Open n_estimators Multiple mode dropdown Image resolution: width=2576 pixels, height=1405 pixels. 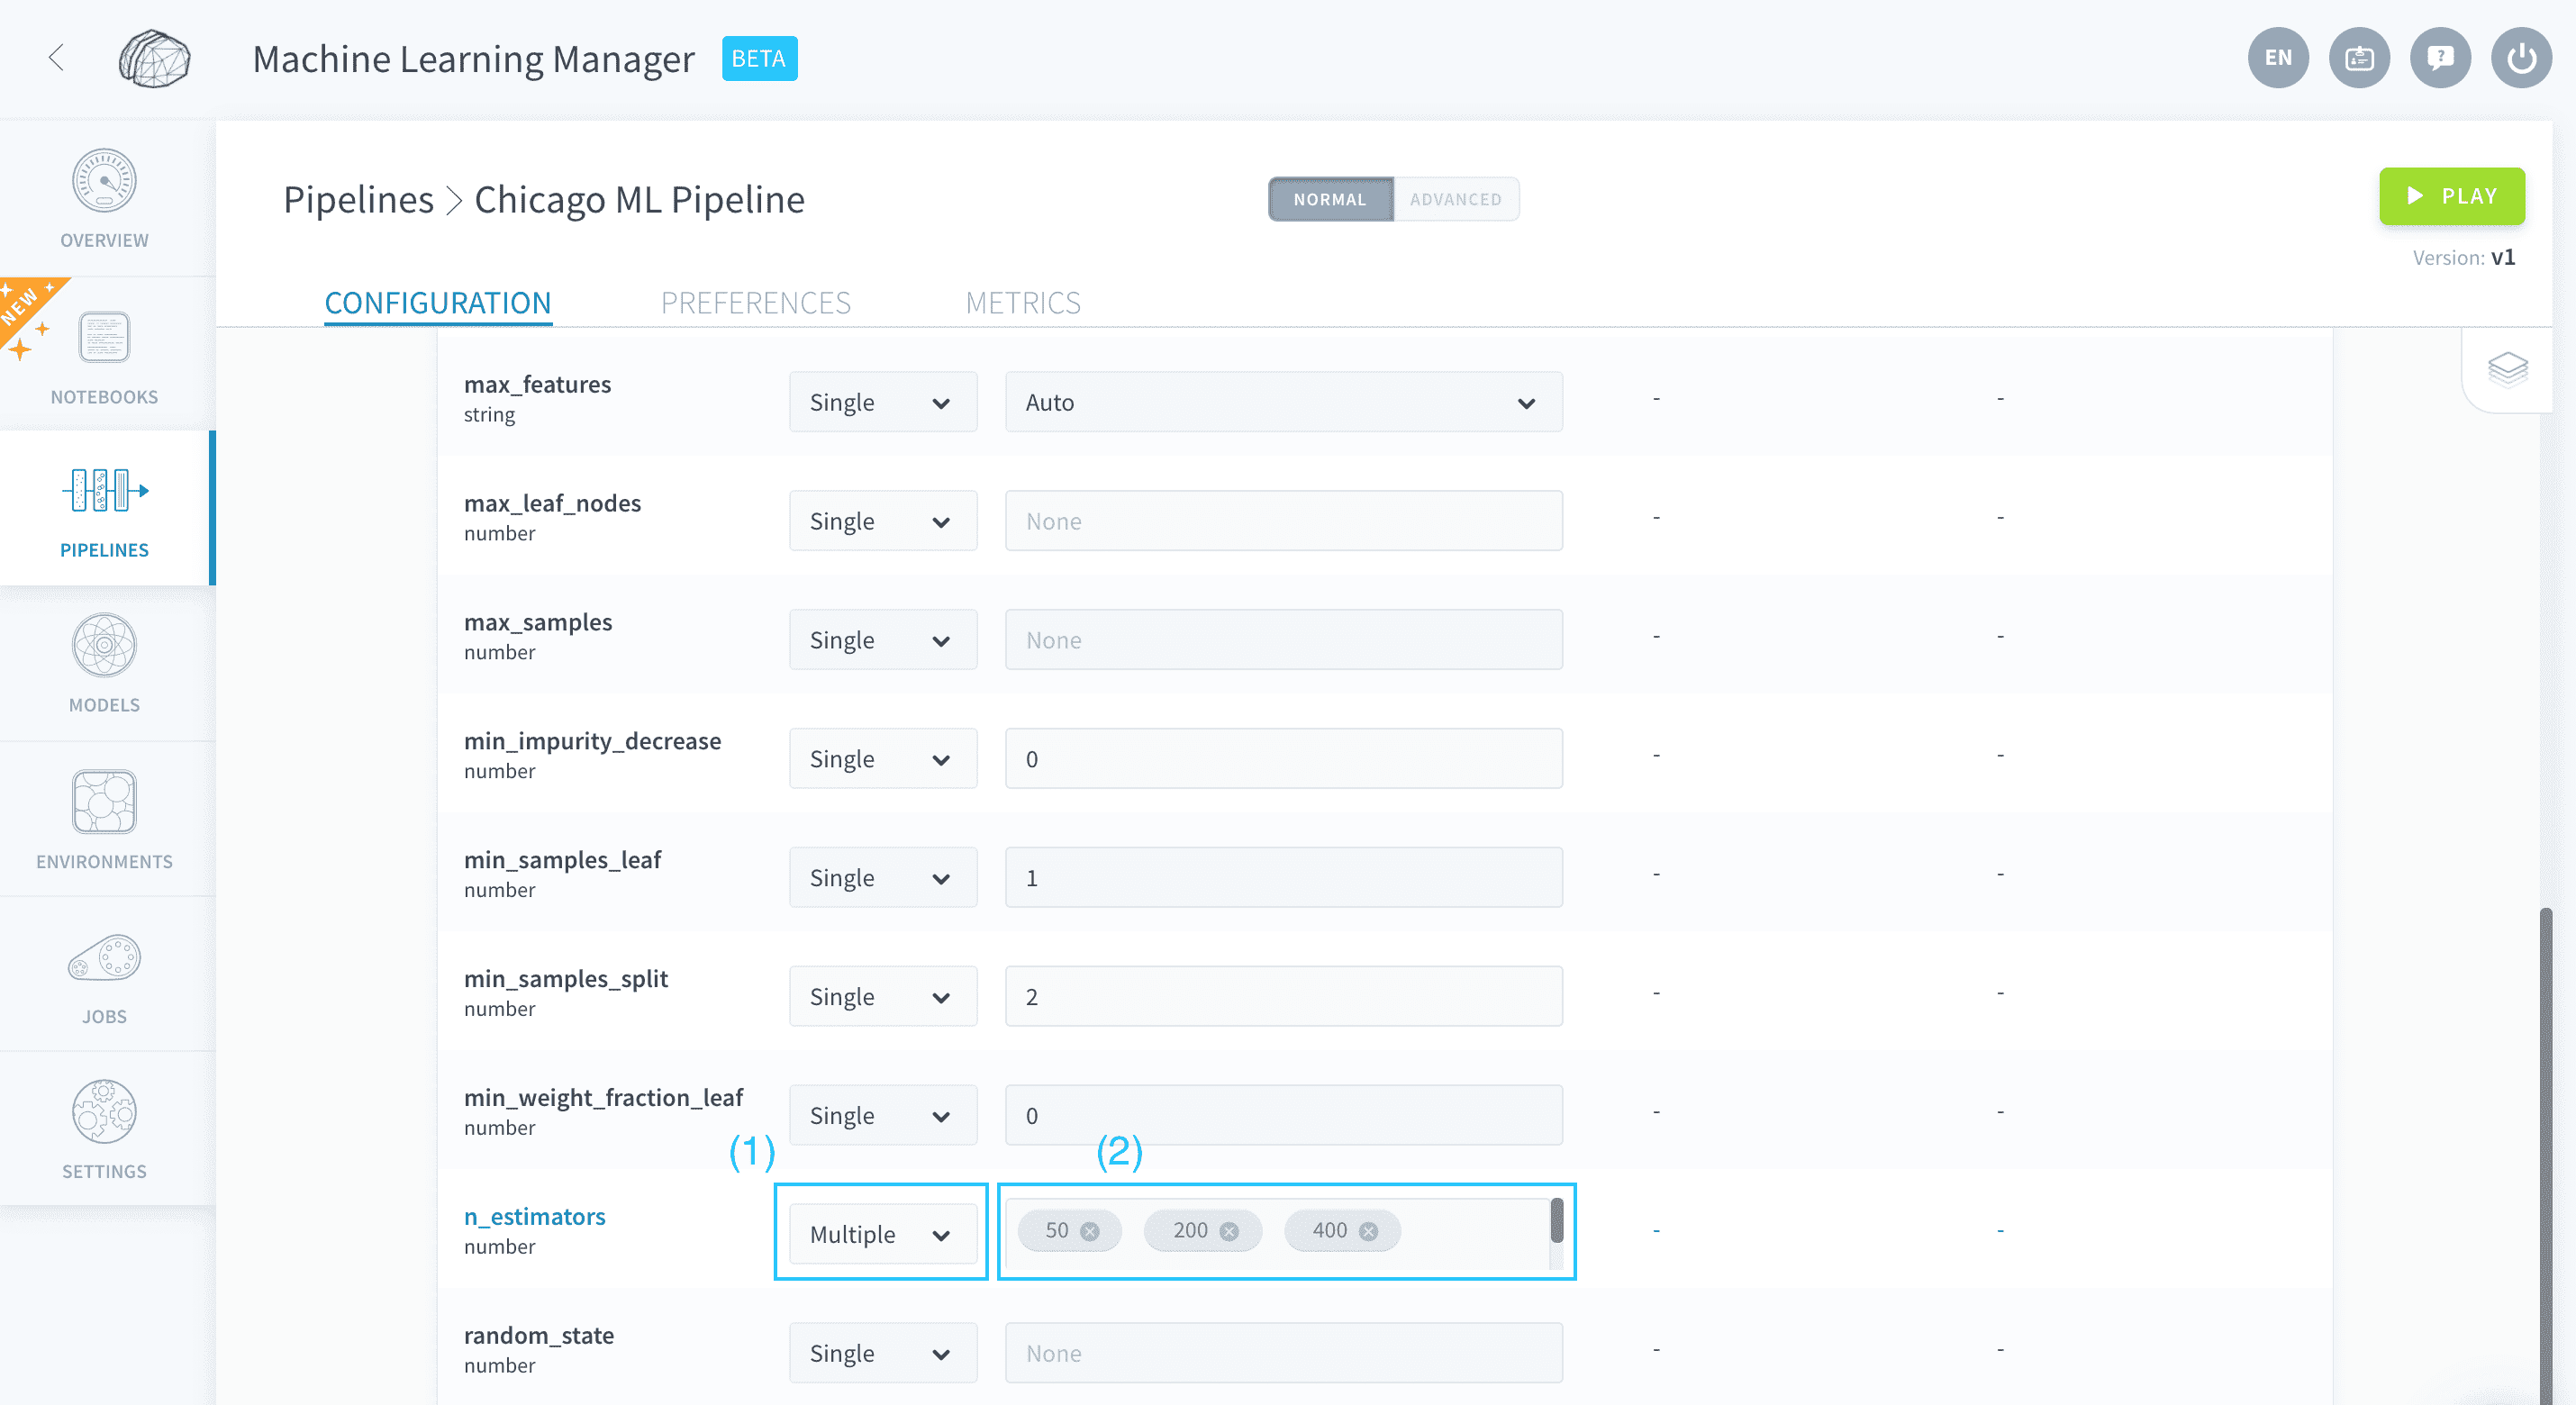[x=883, y=1235]
